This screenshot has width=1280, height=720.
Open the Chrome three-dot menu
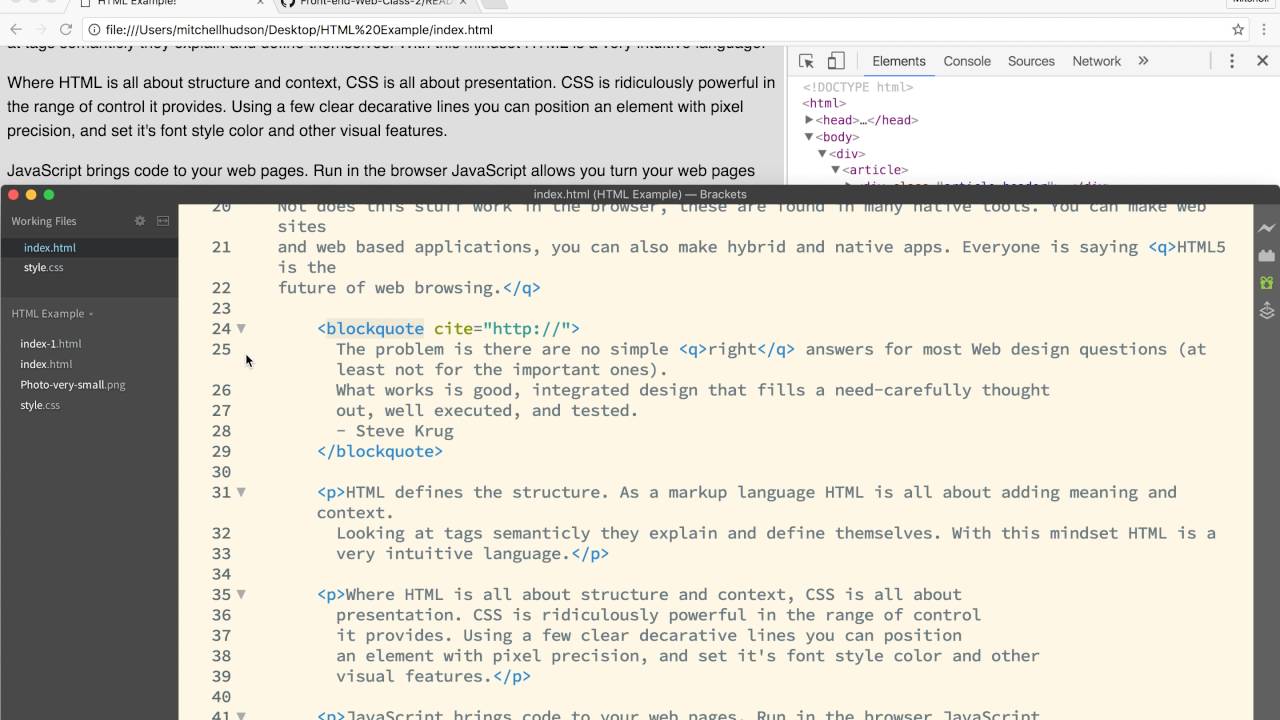coord(1264,30)
